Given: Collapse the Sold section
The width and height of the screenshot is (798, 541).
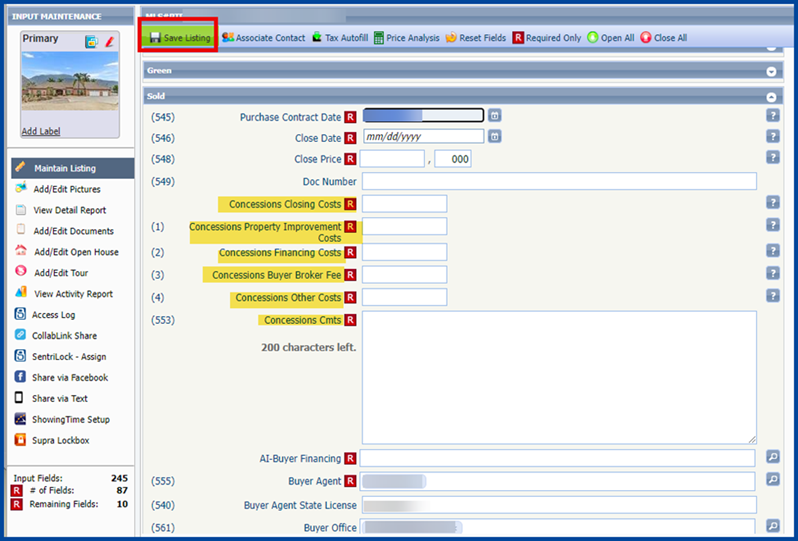Looking at the screenshot, I should [x=771, y=97].
